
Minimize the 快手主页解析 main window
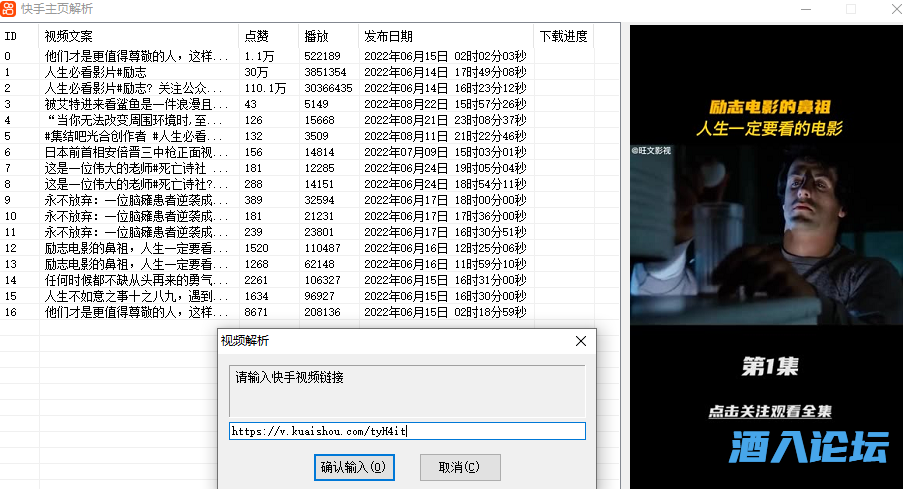click(805, 9)
